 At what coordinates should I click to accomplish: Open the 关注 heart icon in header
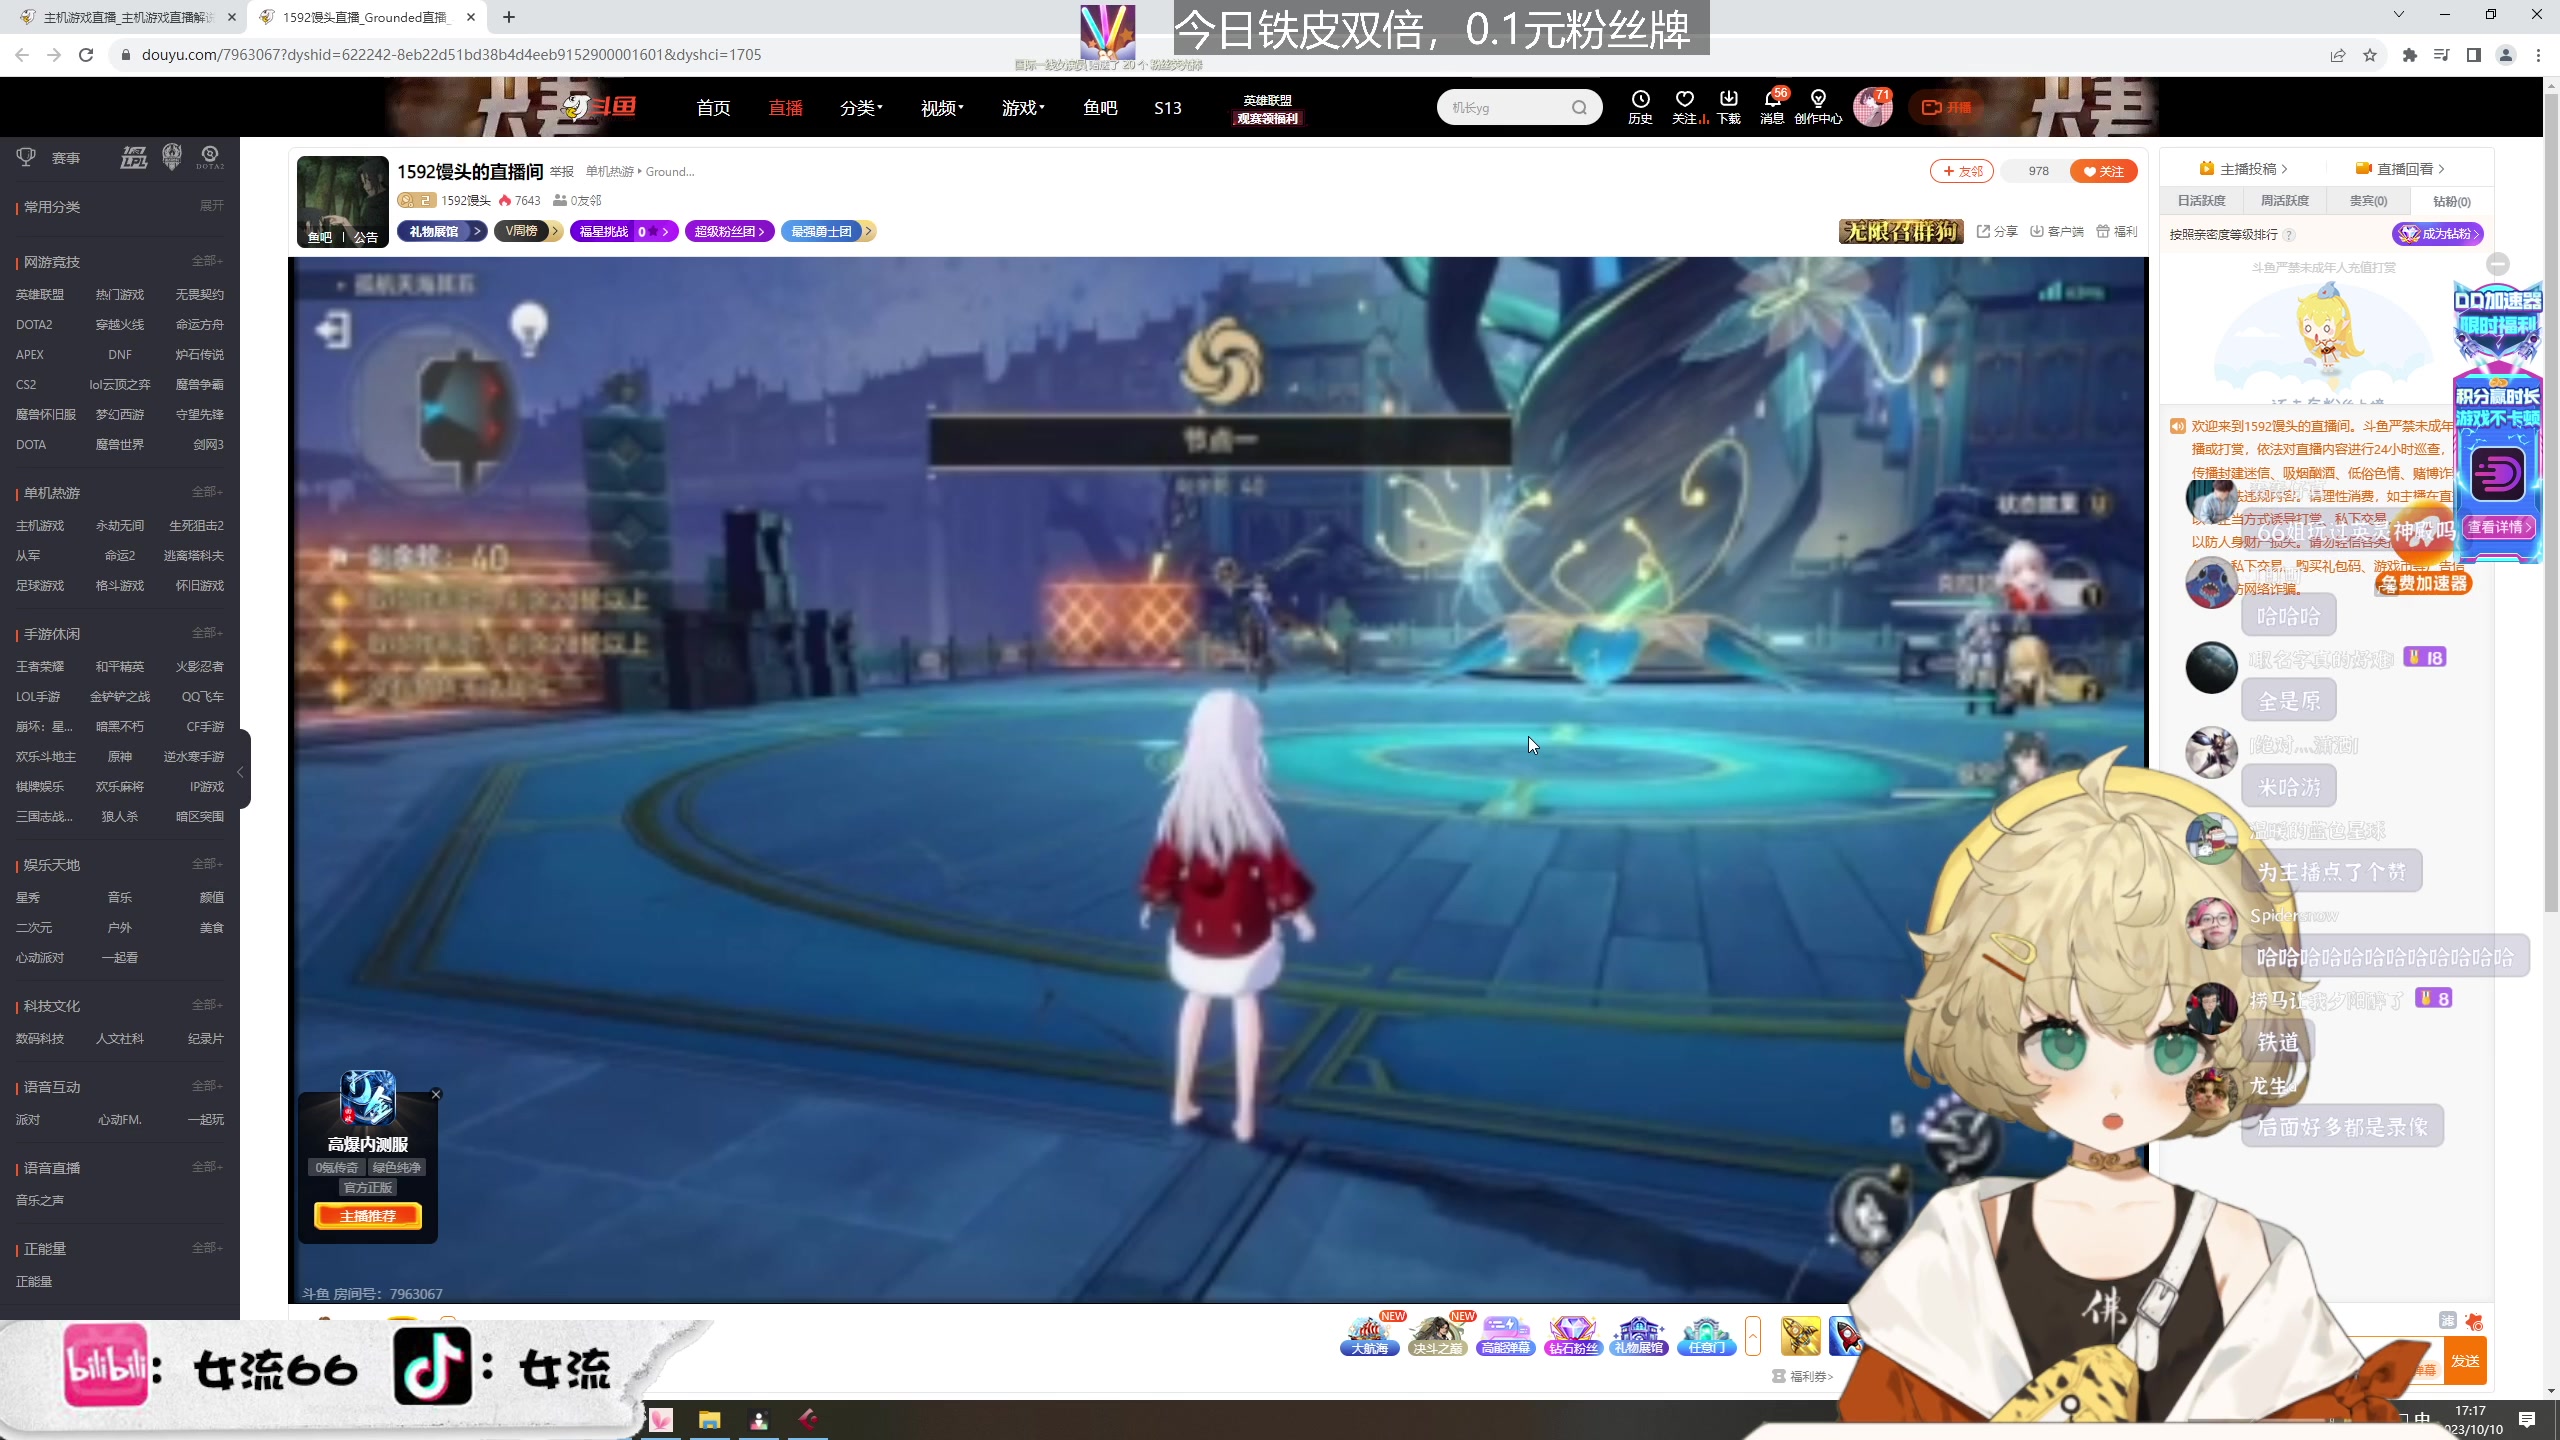[x=1685, y=106]
